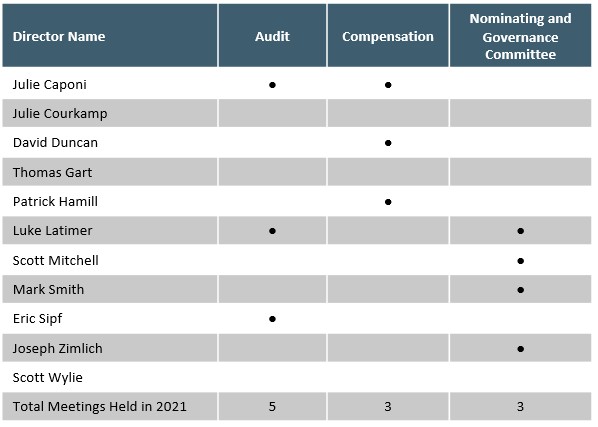Viewport: 598px width, 427px height.
Task: Click Julie Caponi's Audit membership dot
Action: point(272,85)
